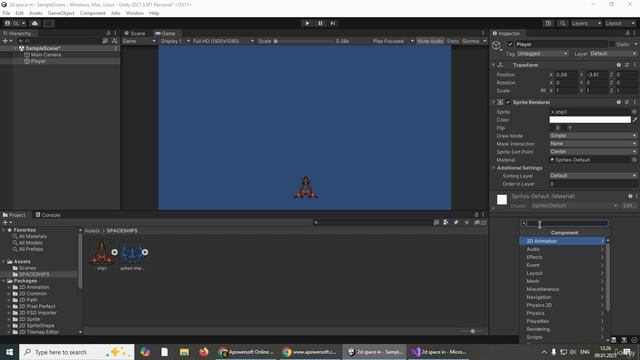Open the Layers dropdown in the toolbar

coord(586,23)
